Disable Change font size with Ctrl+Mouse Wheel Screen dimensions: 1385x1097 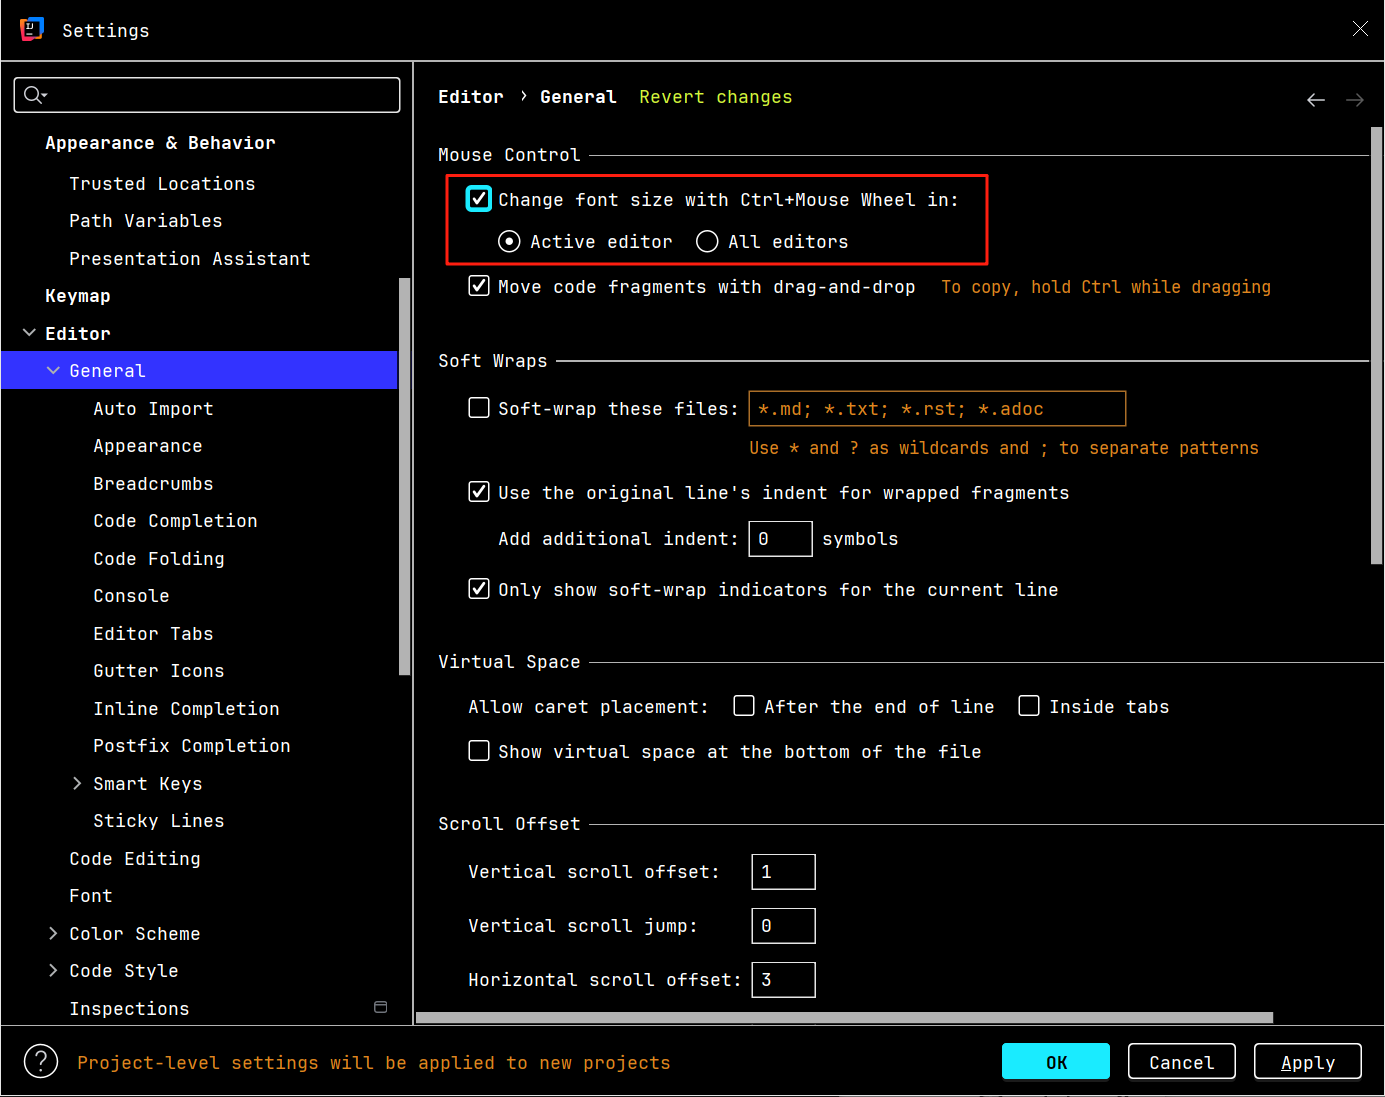[479, 199]
